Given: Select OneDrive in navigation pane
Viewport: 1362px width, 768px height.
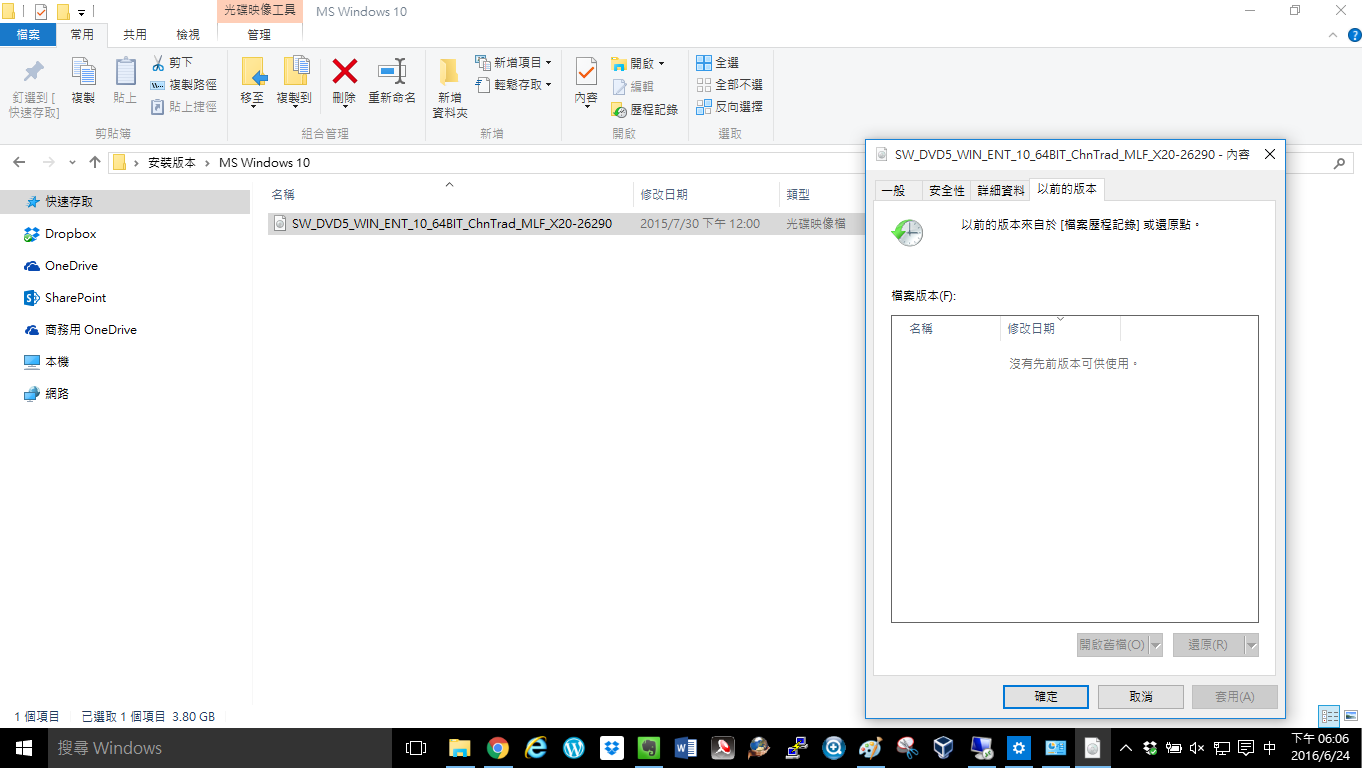Looking at the screenshot, I should (71, 265).
